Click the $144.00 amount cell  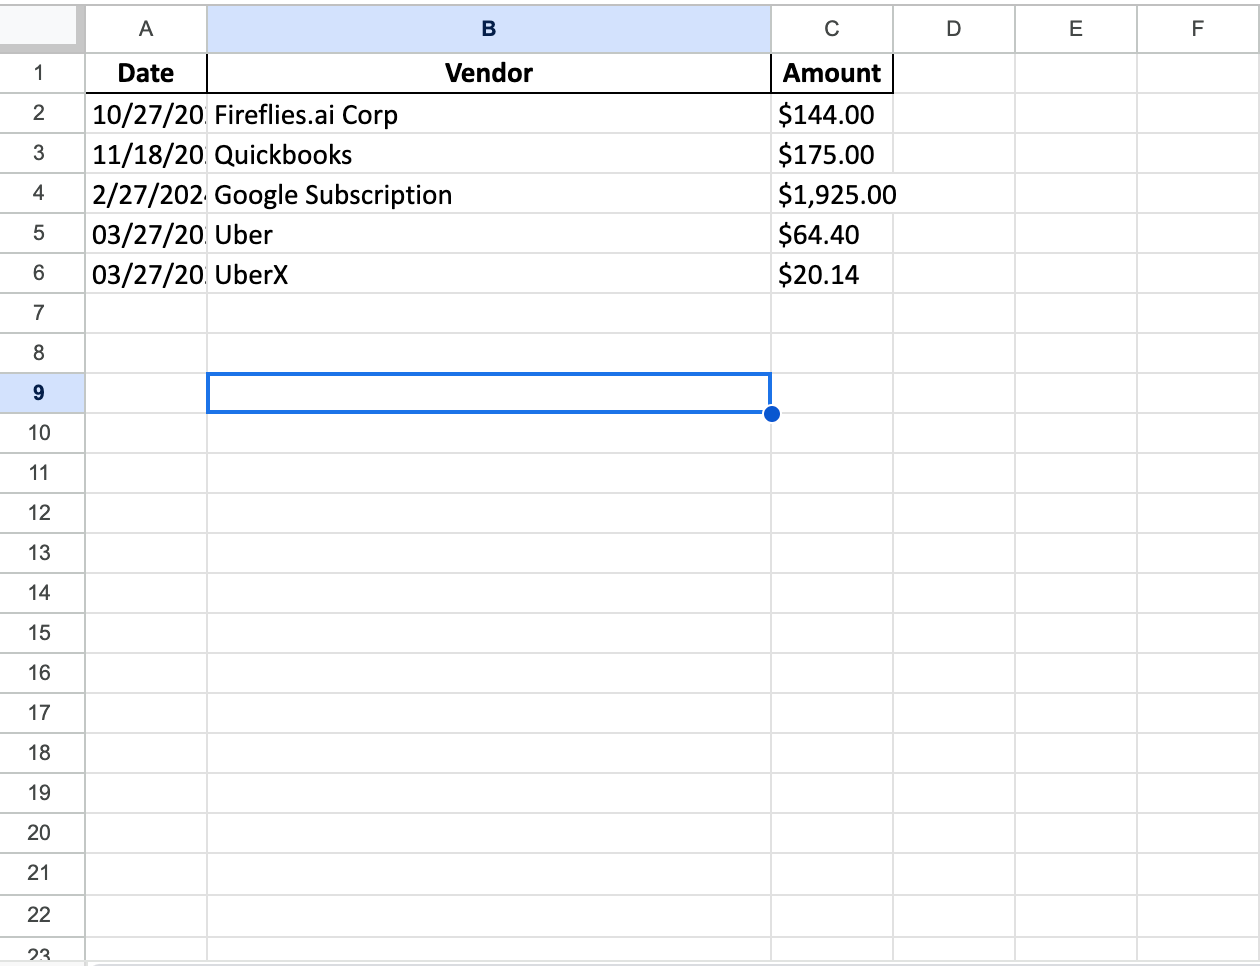click(832, 114)
